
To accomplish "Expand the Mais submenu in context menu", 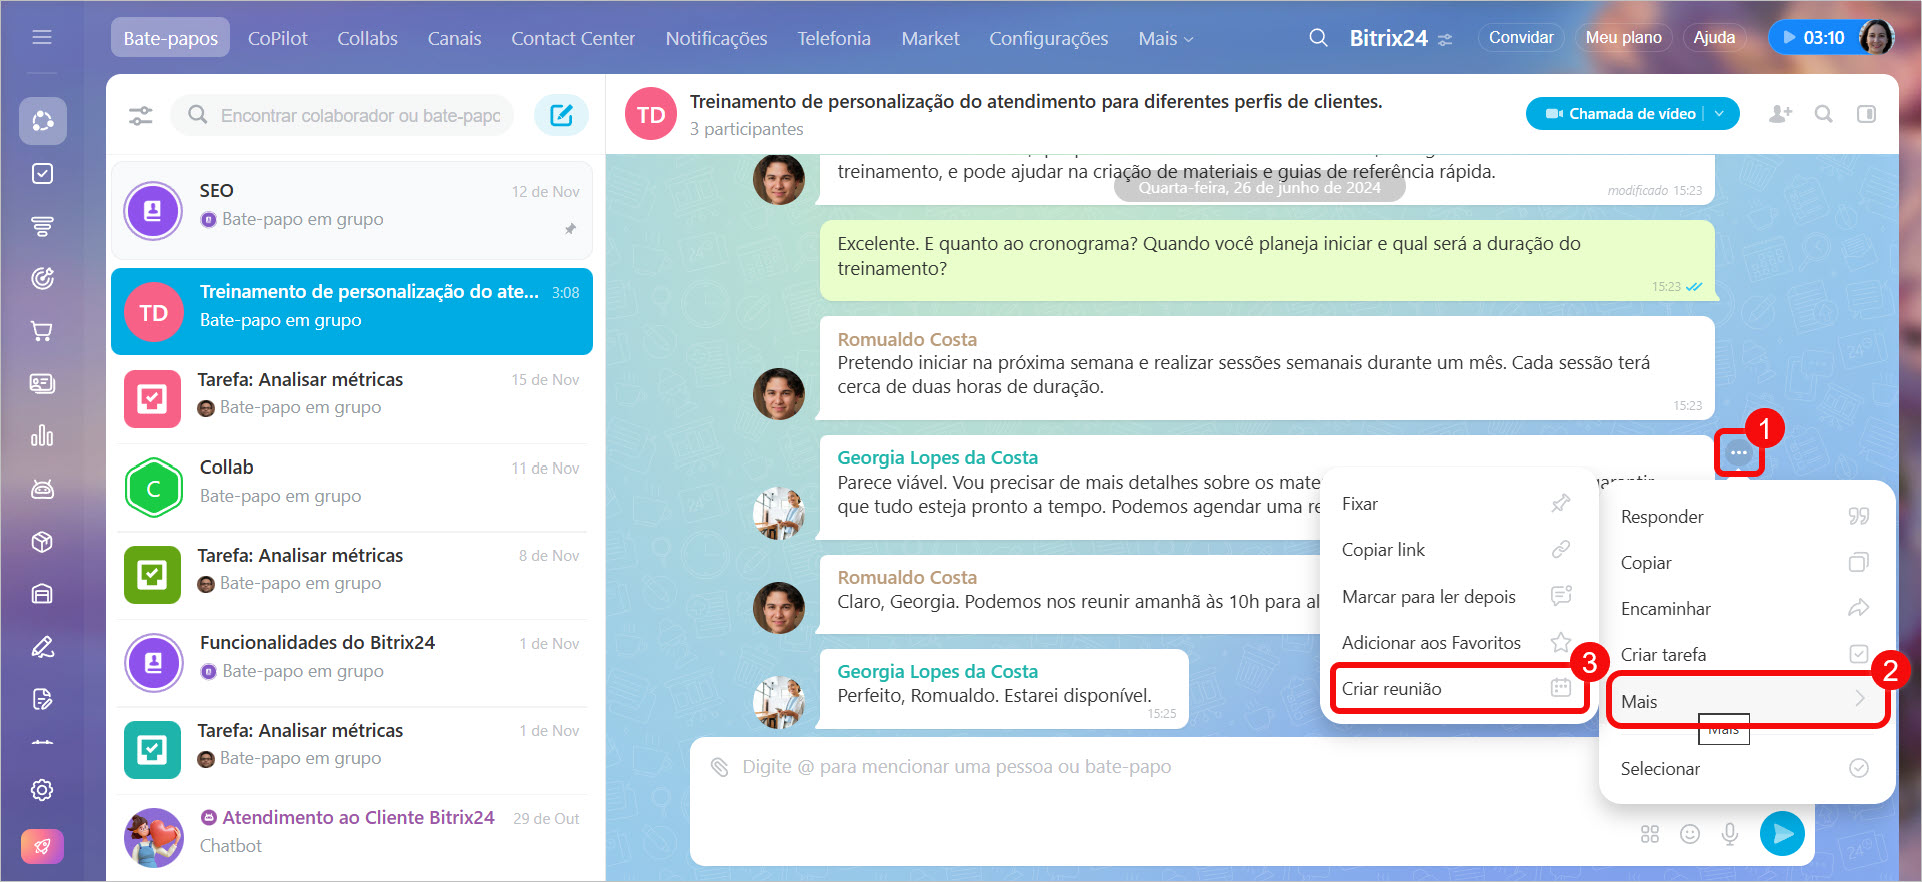I will point(1745,701).
